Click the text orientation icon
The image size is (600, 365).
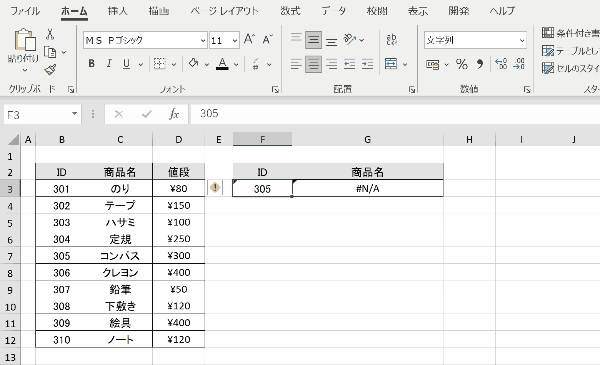pyautogui.click(x=350, y=39)
